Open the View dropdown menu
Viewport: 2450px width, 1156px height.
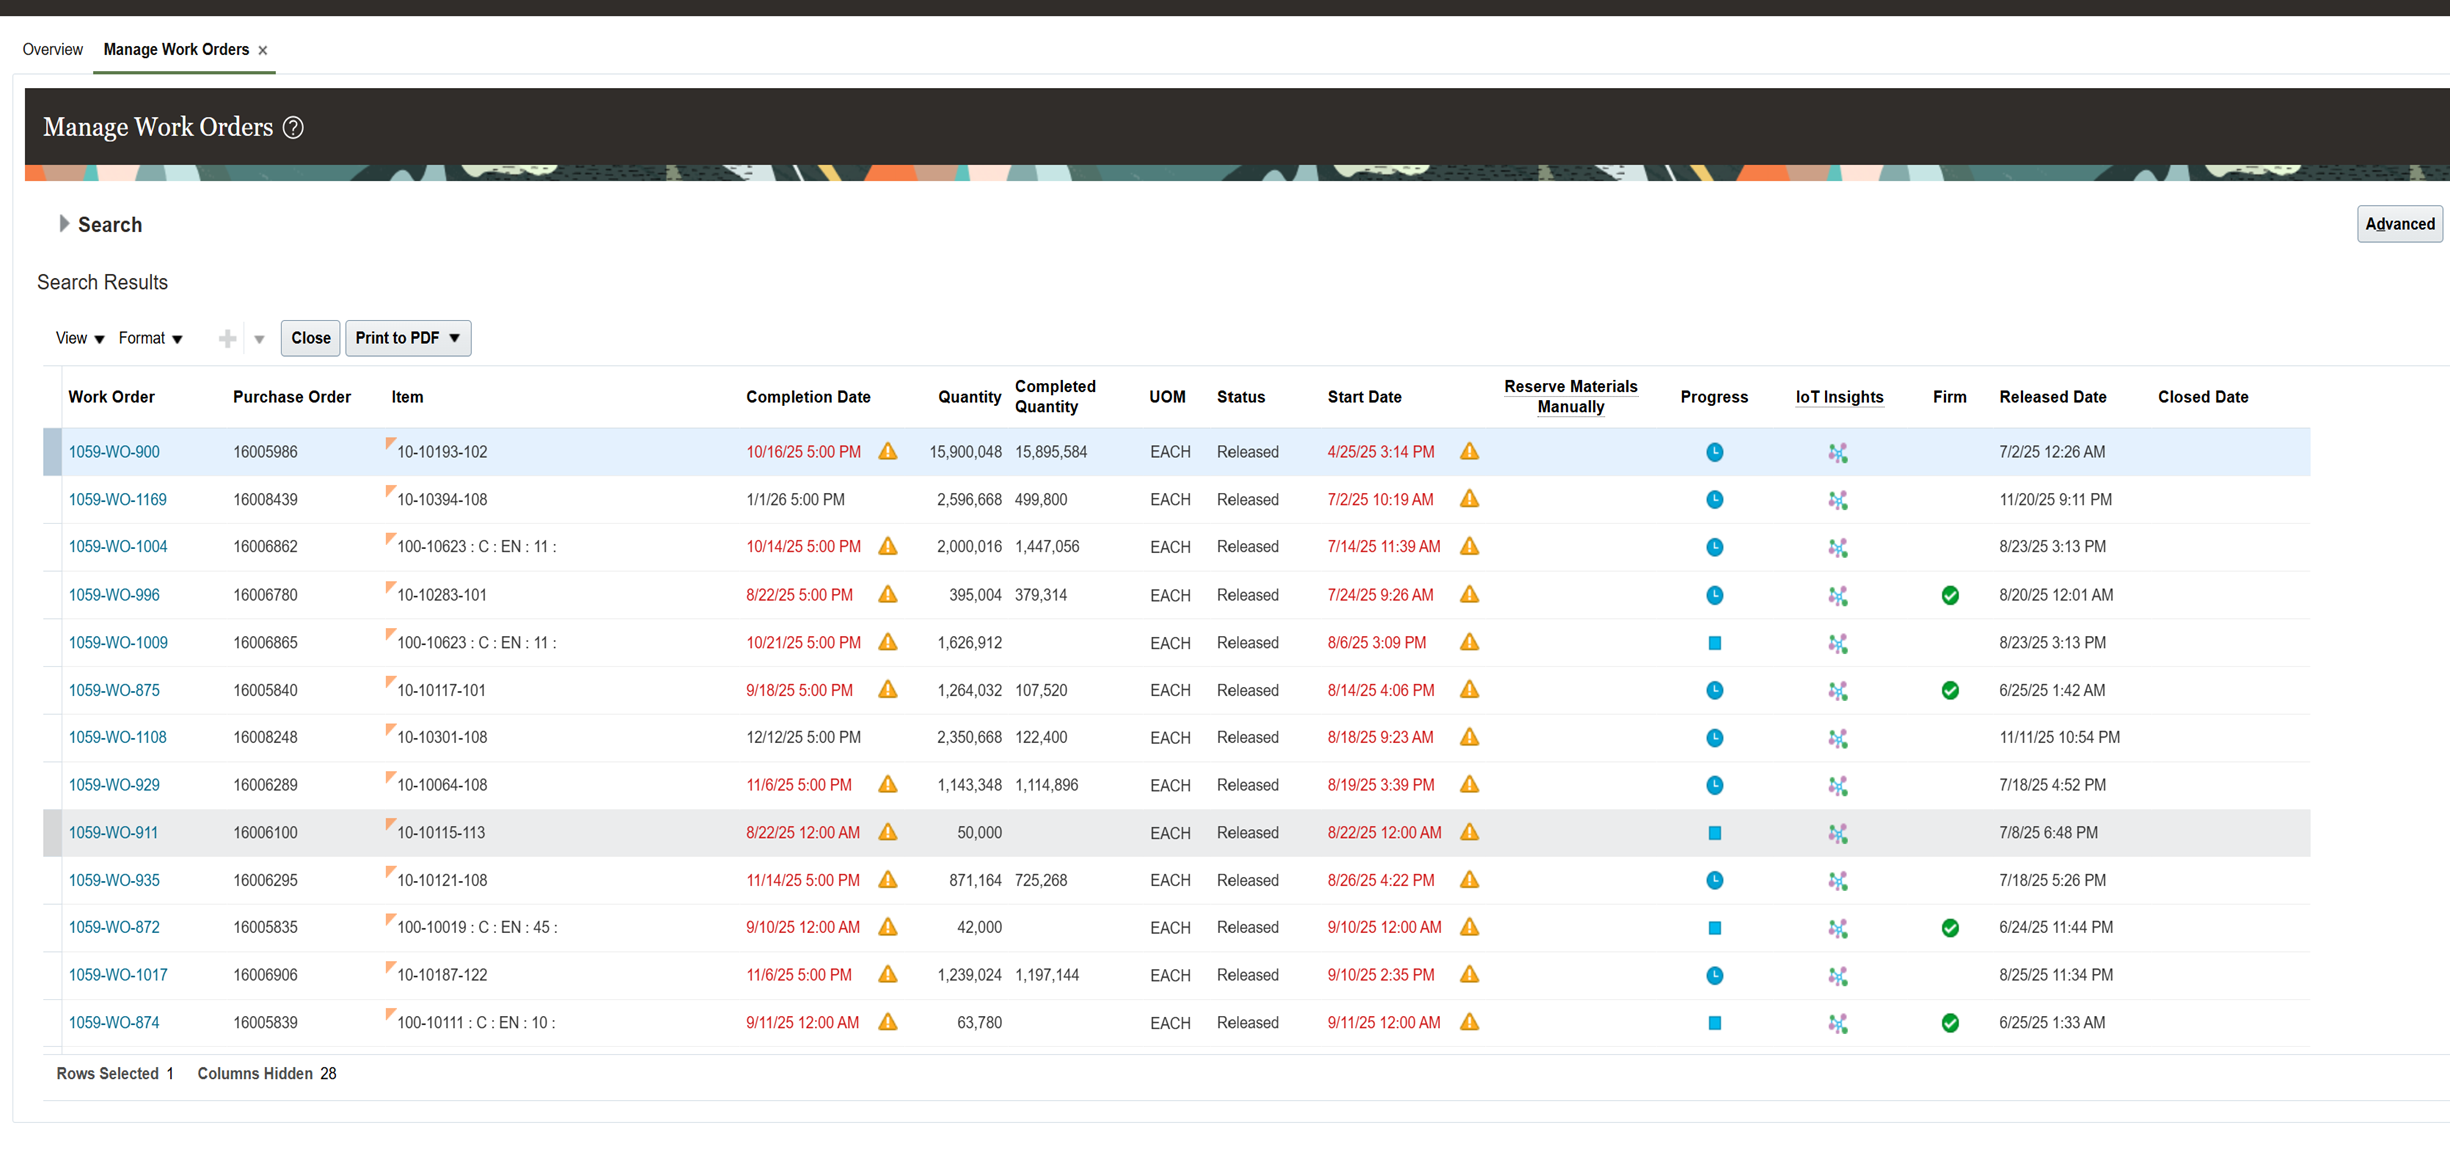click(x=80, y=338)
